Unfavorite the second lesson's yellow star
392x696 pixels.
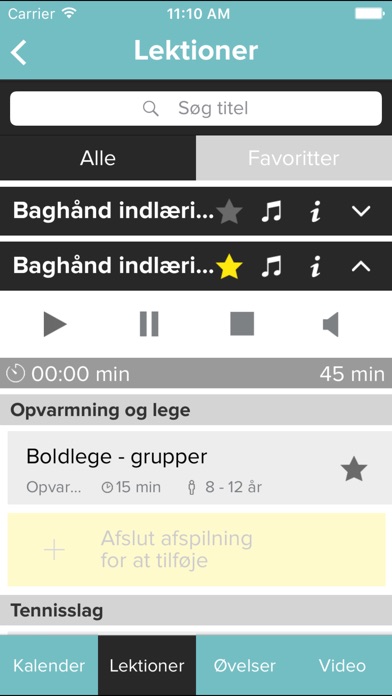[x=229, y=267]
